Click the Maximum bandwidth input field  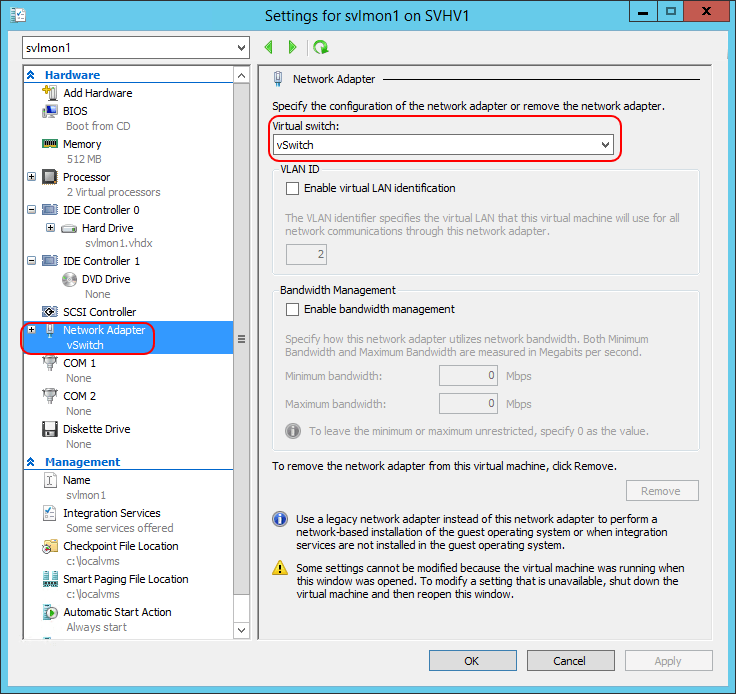click(x=468, y=404)
